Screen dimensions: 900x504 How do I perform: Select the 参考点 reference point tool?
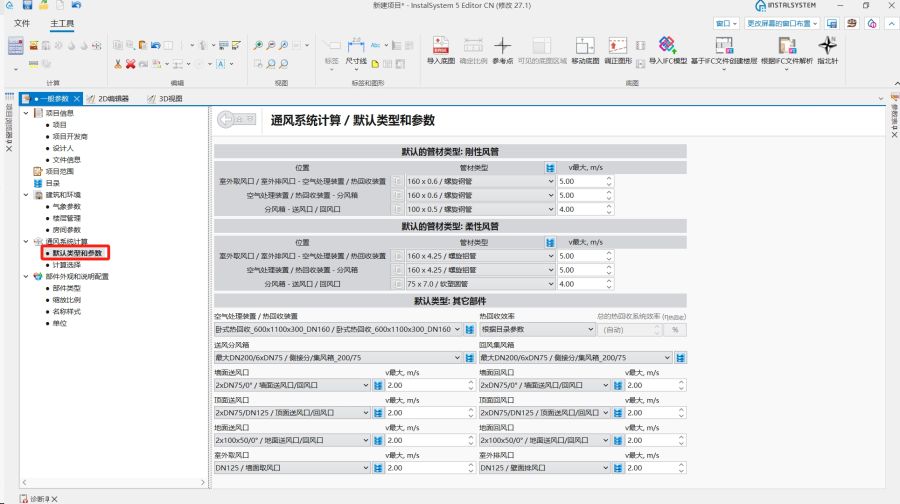click(x=502, y=48)
